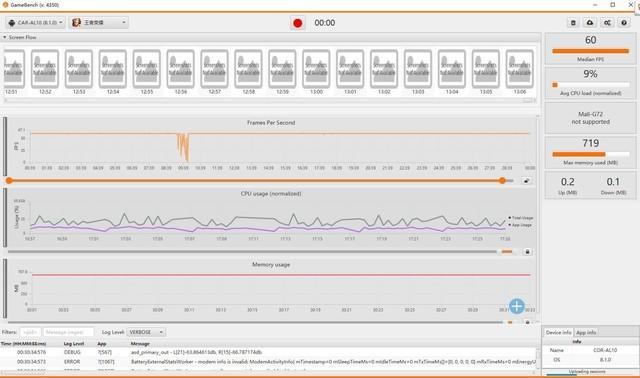Click the blue plus button on Memory chart
The image size is (640, 378).
tap(517, 306)
